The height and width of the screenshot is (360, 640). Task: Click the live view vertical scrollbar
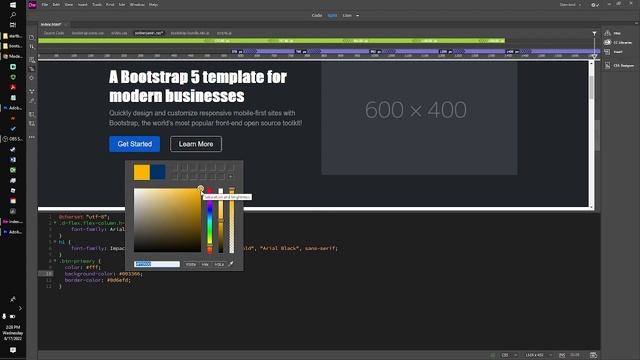[591, 135]
